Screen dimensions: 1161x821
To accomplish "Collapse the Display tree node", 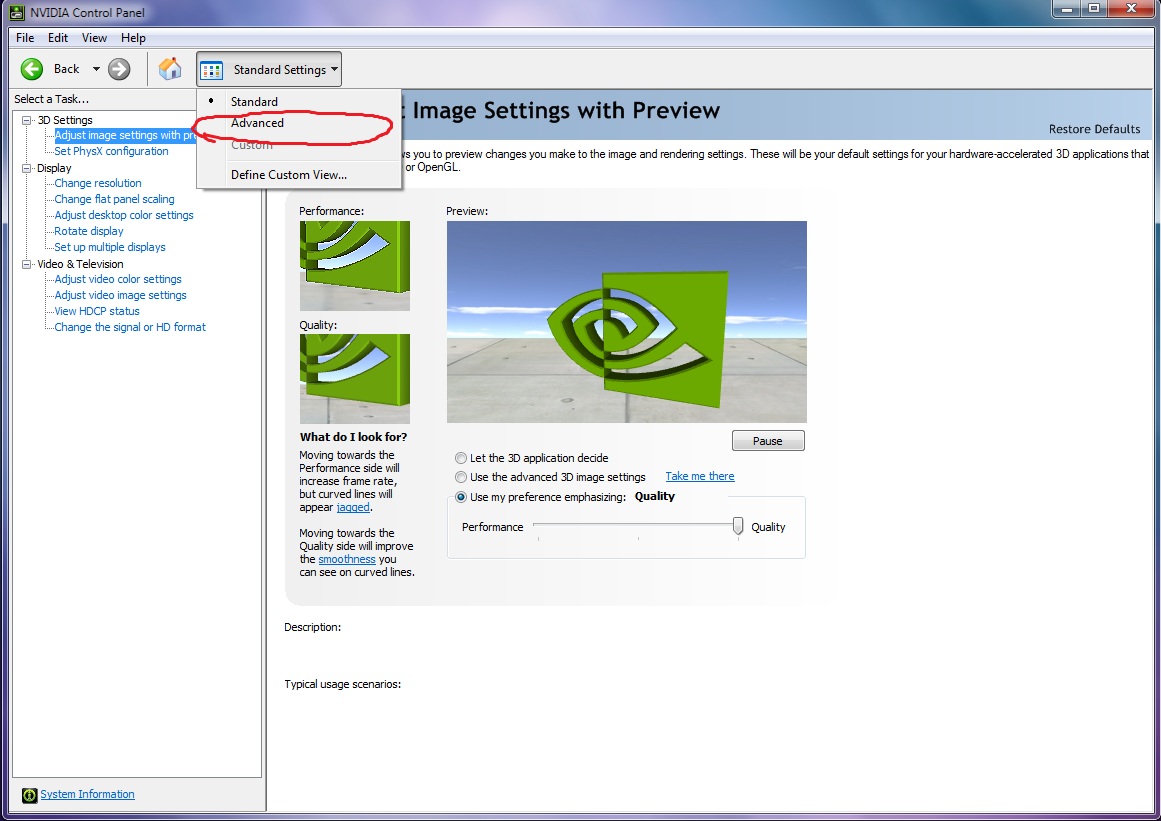I will 27,168.
